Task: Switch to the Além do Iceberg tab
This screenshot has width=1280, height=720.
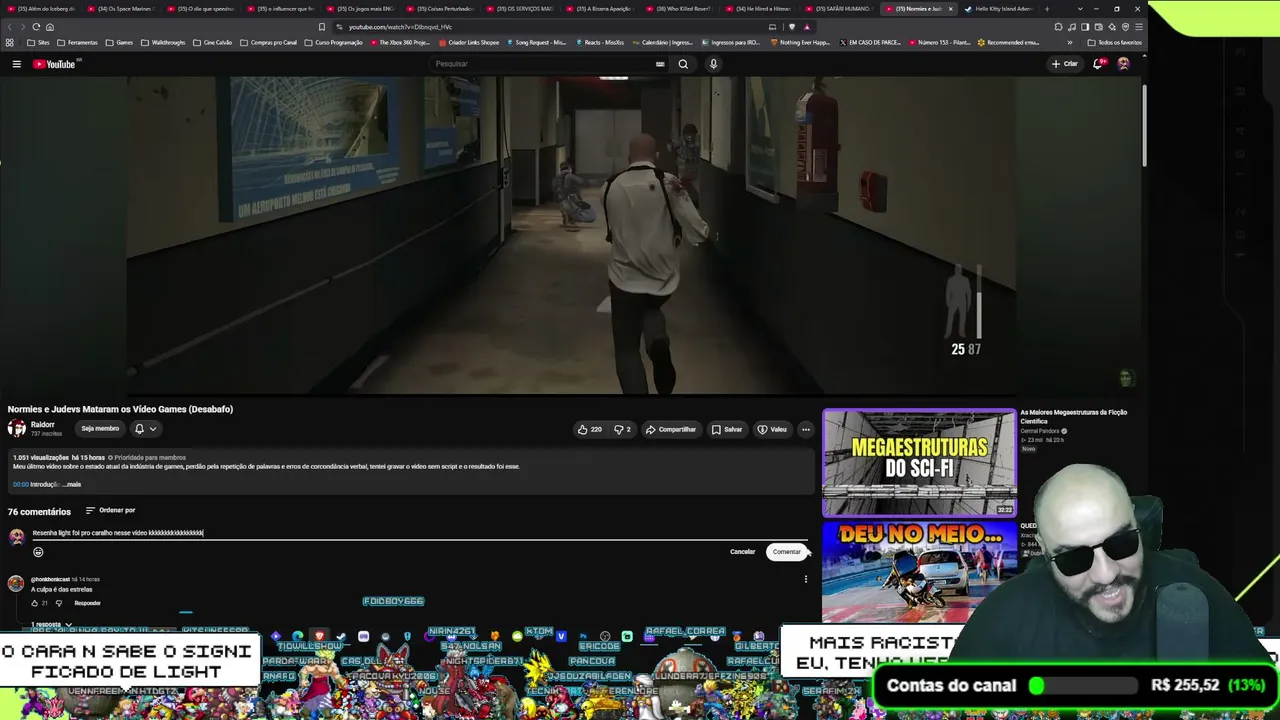Action: coord(43,9)
